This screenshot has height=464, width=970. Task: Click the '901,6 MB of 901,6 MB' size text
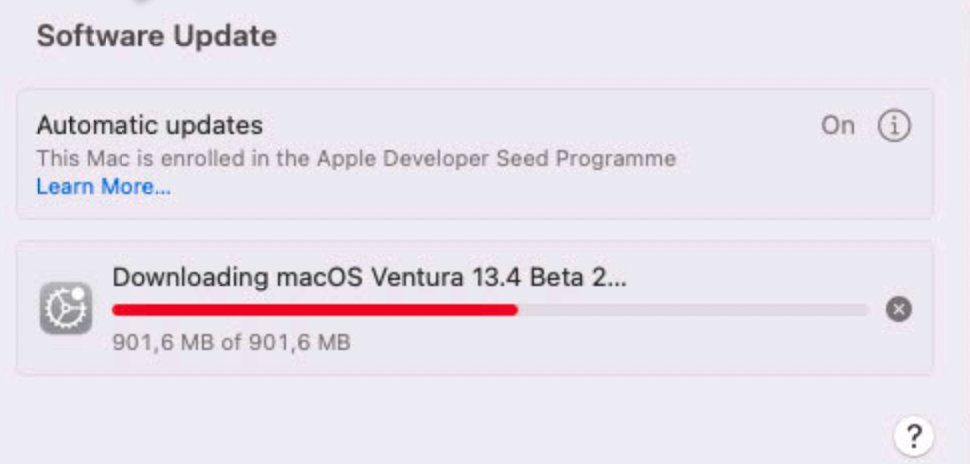pos(231,343)
